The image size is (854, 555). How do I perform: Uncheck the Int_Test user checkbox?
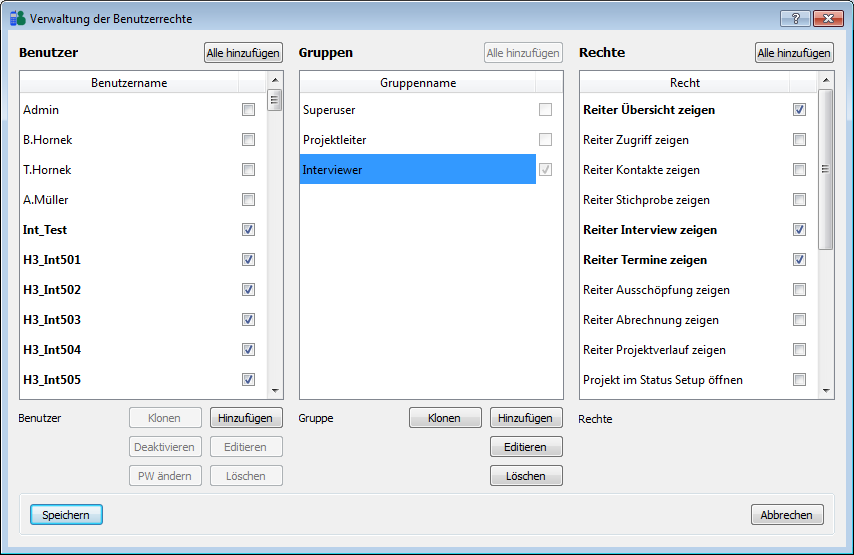[x=248, y=230]
